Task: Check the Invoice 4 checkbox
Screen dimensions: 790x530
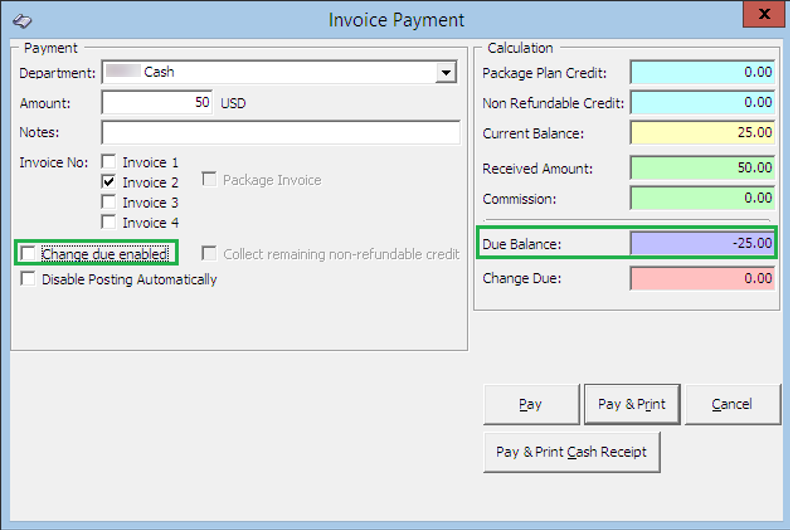Action: point(108,222)
